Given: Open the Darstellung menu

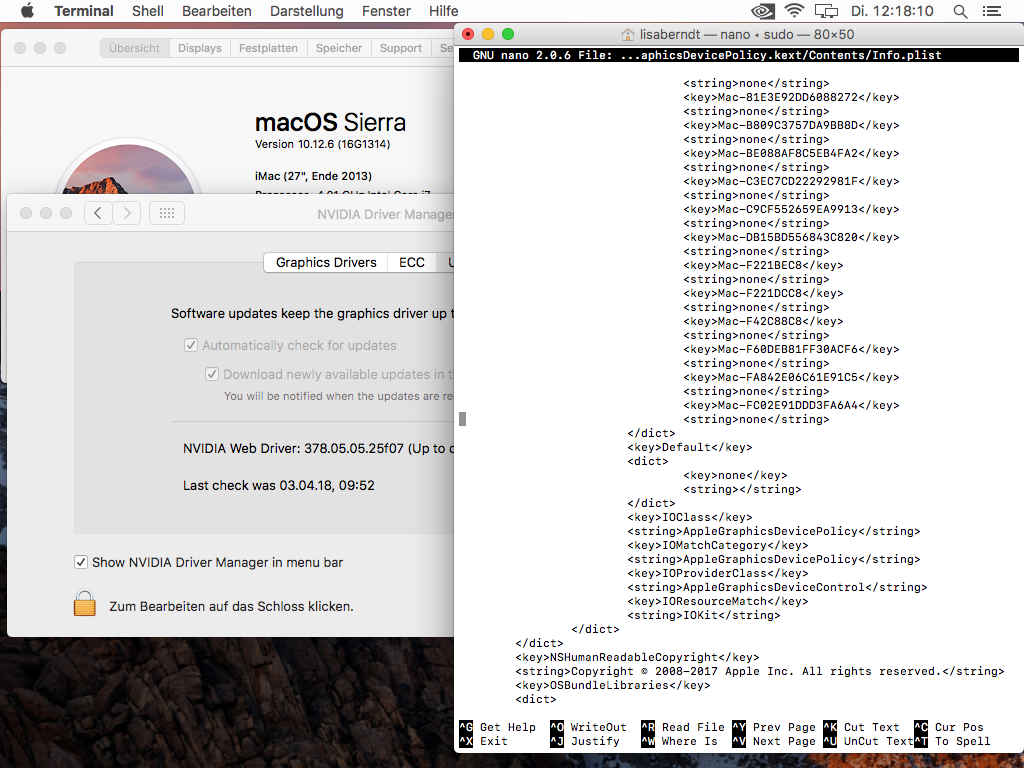Looking at the screenshot, I should (x=306, y=11).
